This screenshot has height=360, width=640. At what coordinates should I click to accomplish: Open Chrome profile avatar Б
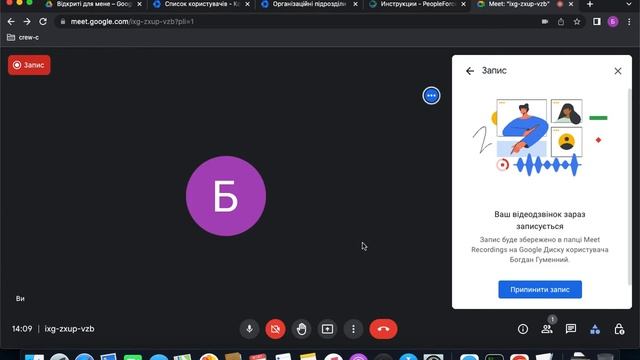pyautogui.click(x=613, y=22)
